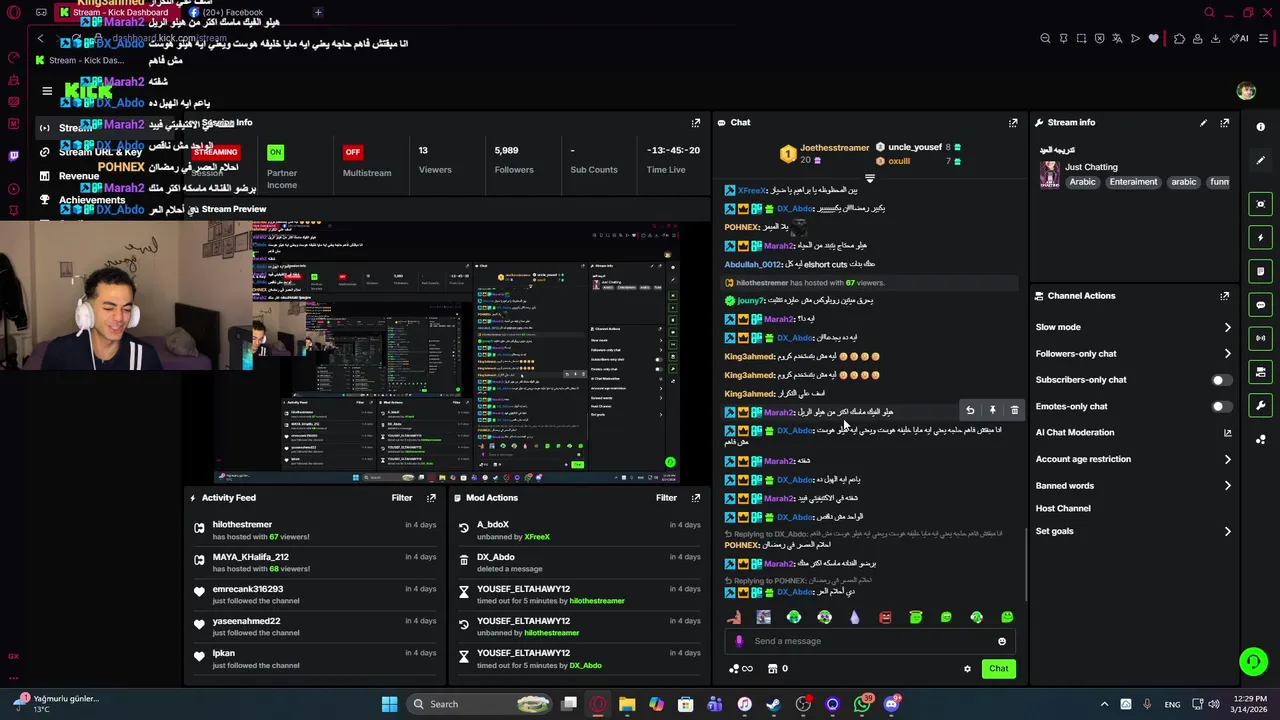
Task: Open Revenue in the sidebar
Action: tap(79, 176)
